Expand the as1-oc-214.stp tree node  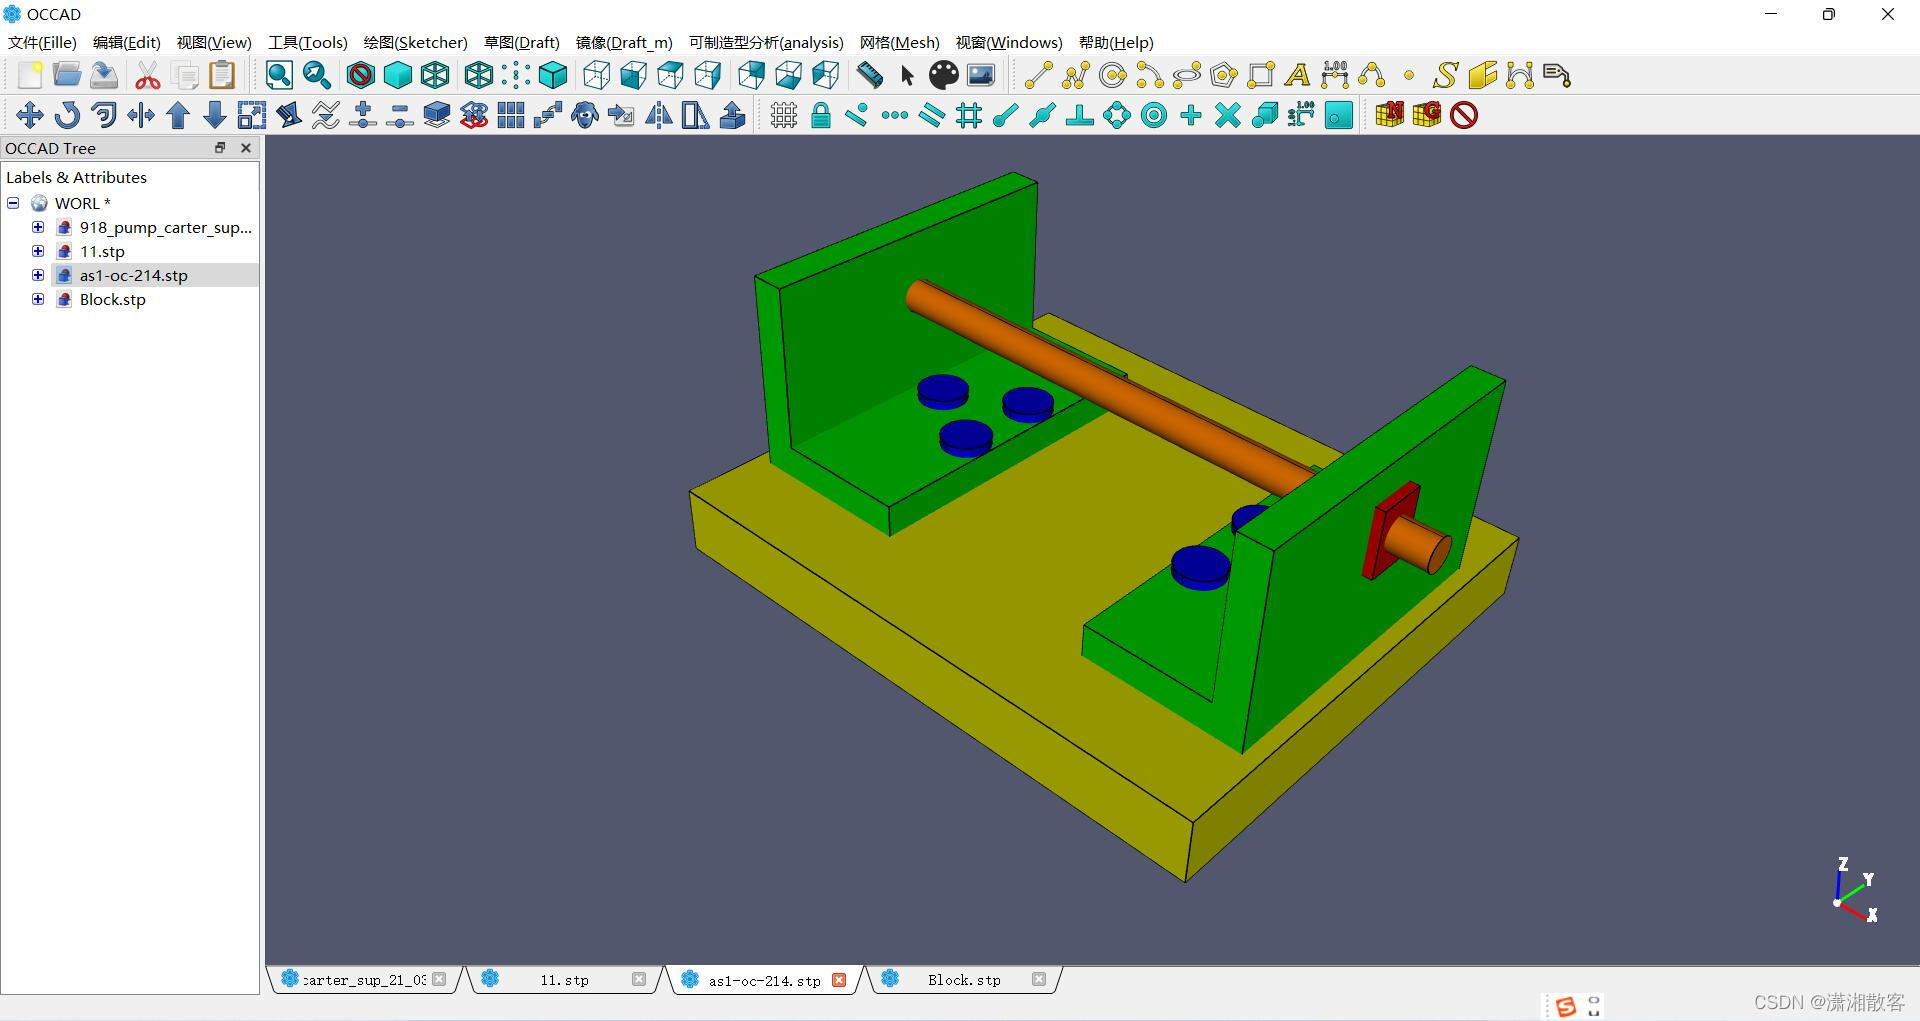[x=38, y=275]
